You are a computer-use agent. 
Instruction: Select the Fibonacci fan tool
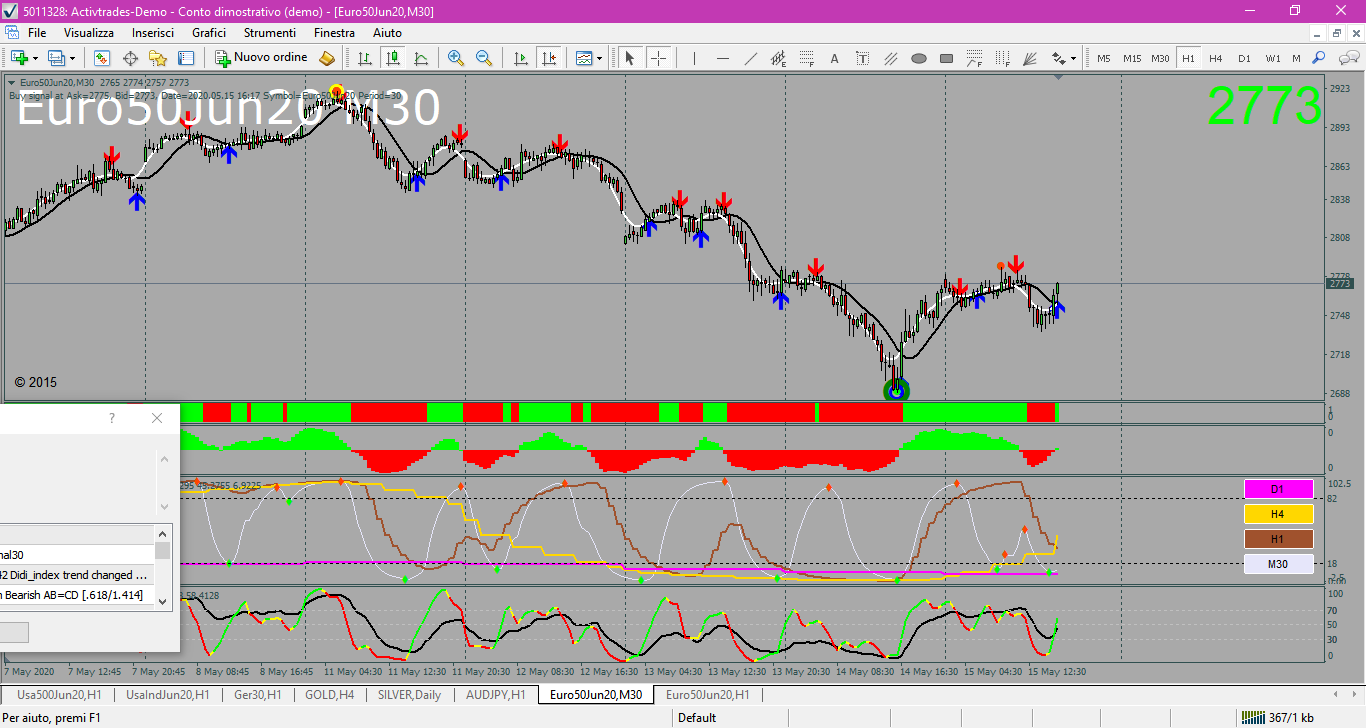(1031, 58)
